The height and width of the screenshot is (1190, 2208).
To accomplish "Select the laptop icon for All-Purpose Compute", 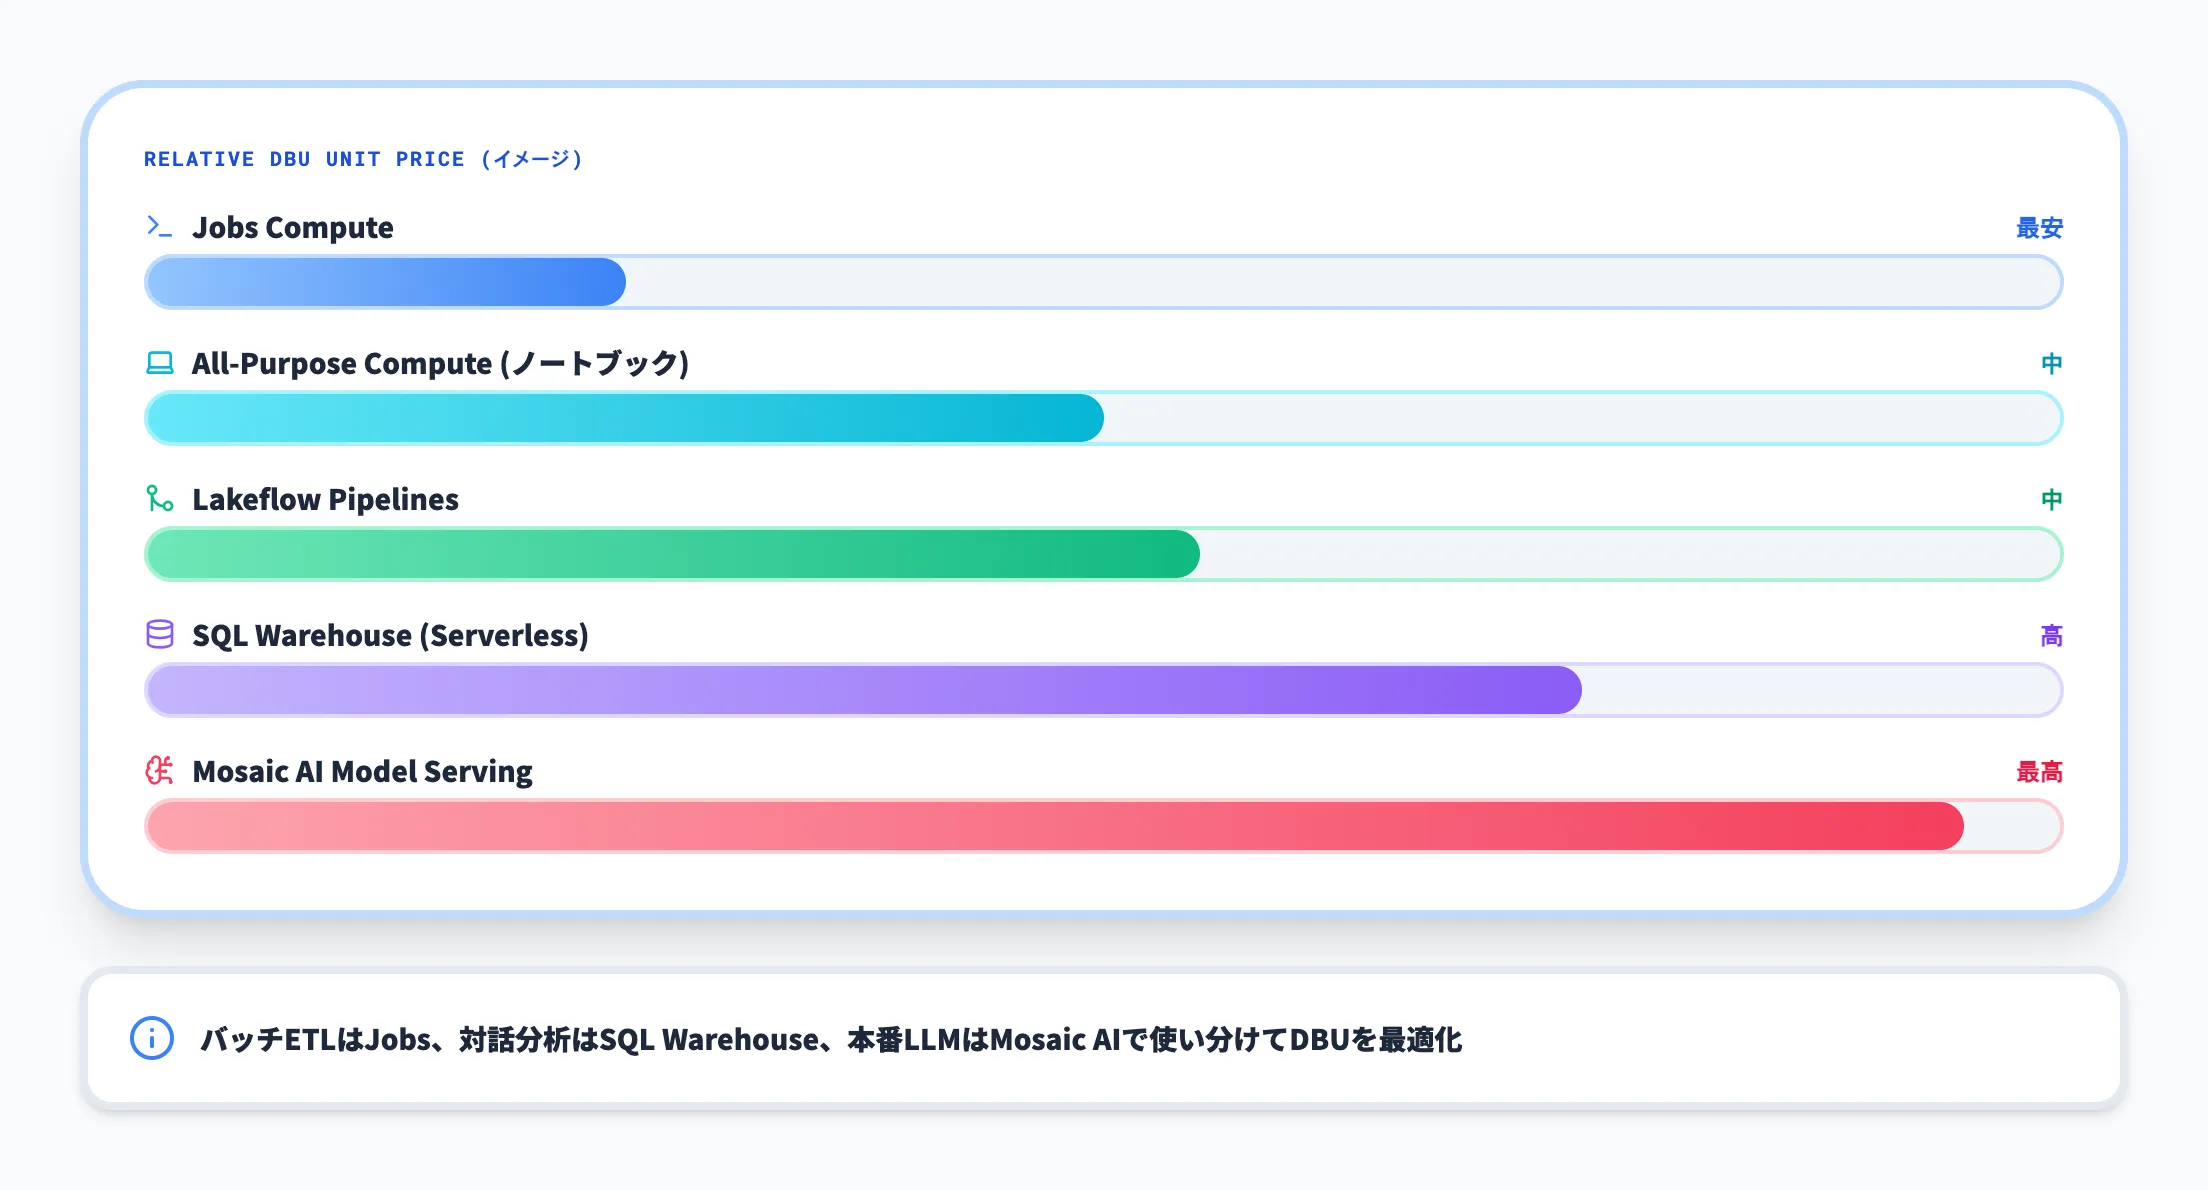I will click(x=158, y=363).
